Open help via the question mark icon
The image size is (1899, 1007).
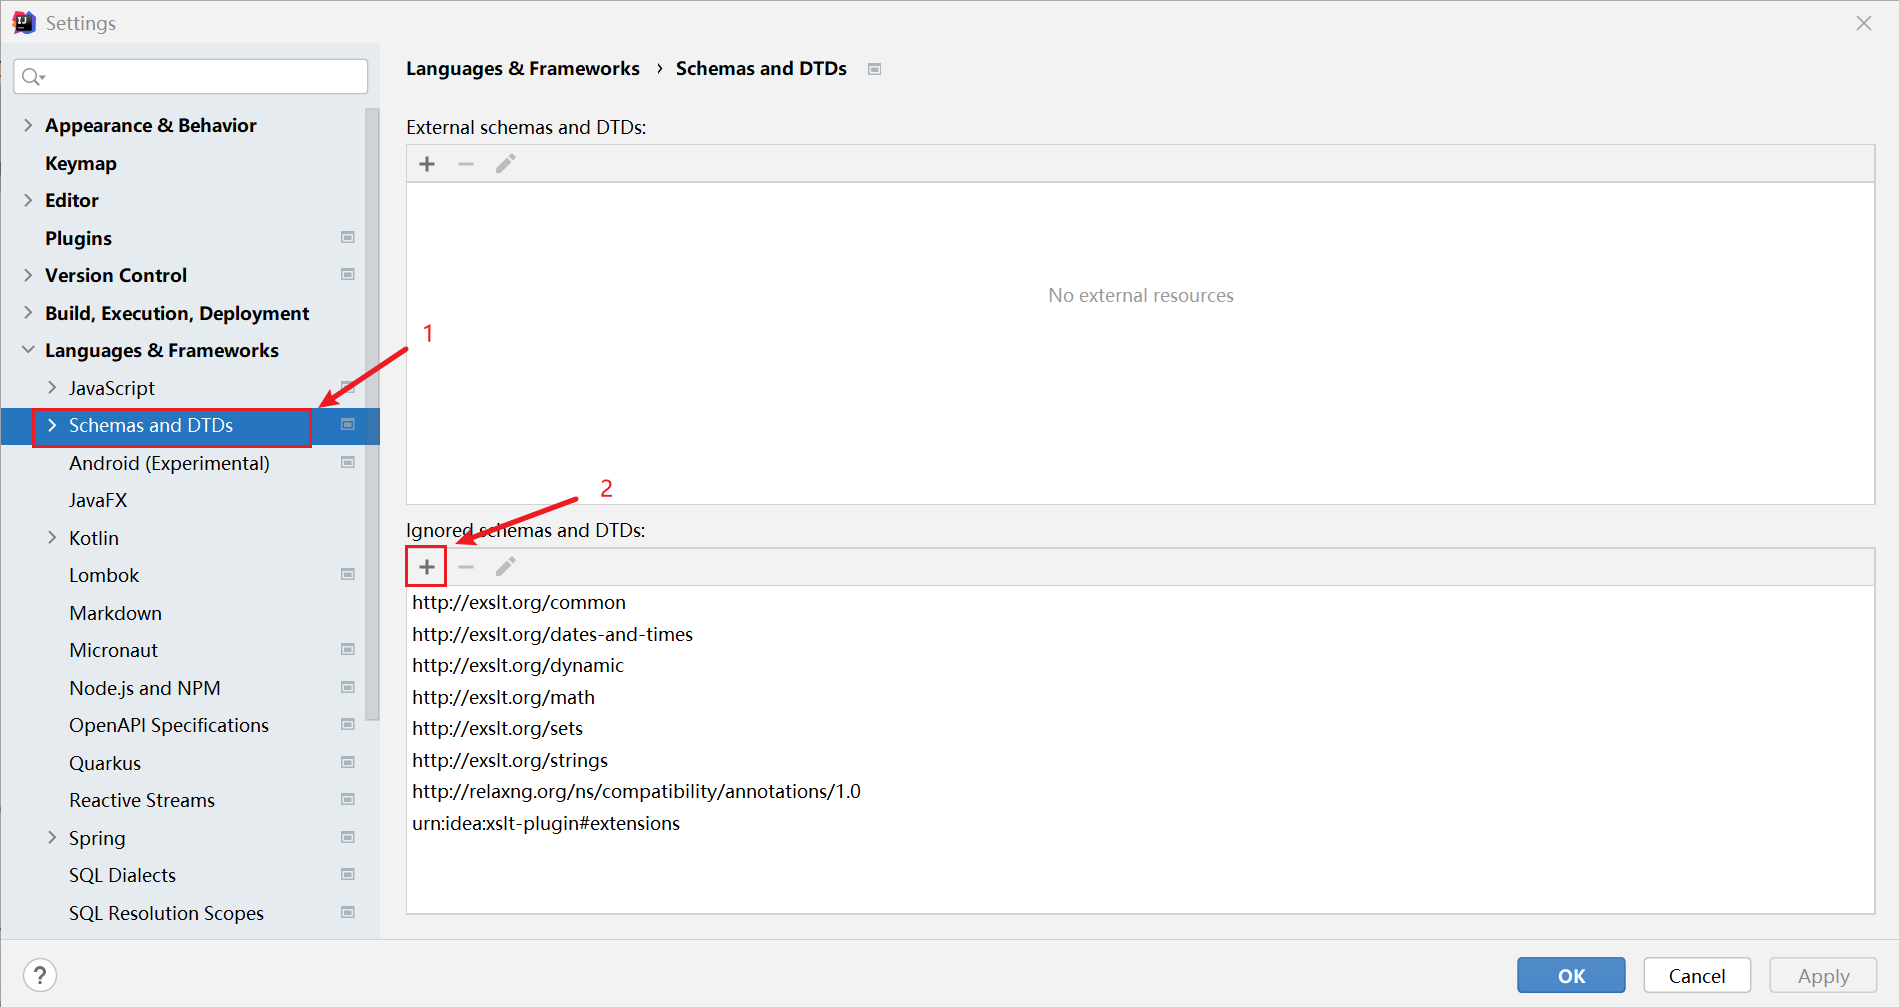point(40,974)
